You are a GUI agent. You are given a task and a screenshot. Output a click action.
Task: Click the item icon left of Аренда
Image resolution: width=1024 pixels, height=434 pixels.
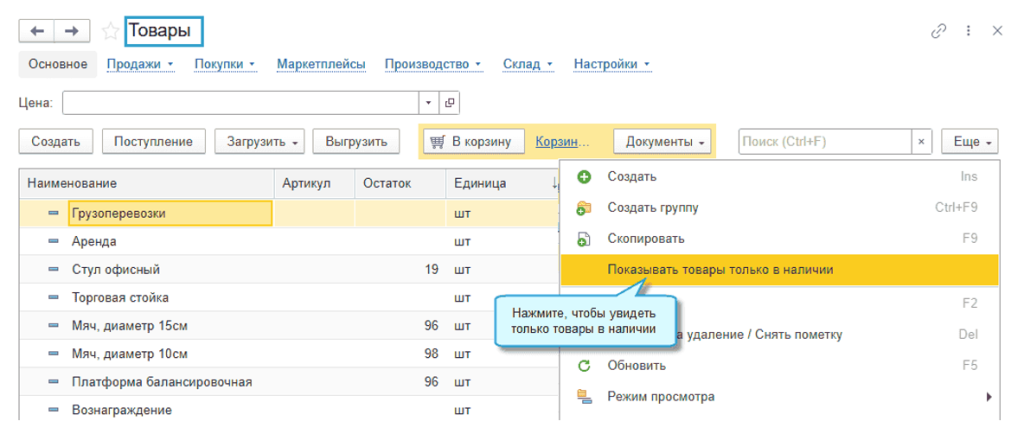[x=54, y=241]
